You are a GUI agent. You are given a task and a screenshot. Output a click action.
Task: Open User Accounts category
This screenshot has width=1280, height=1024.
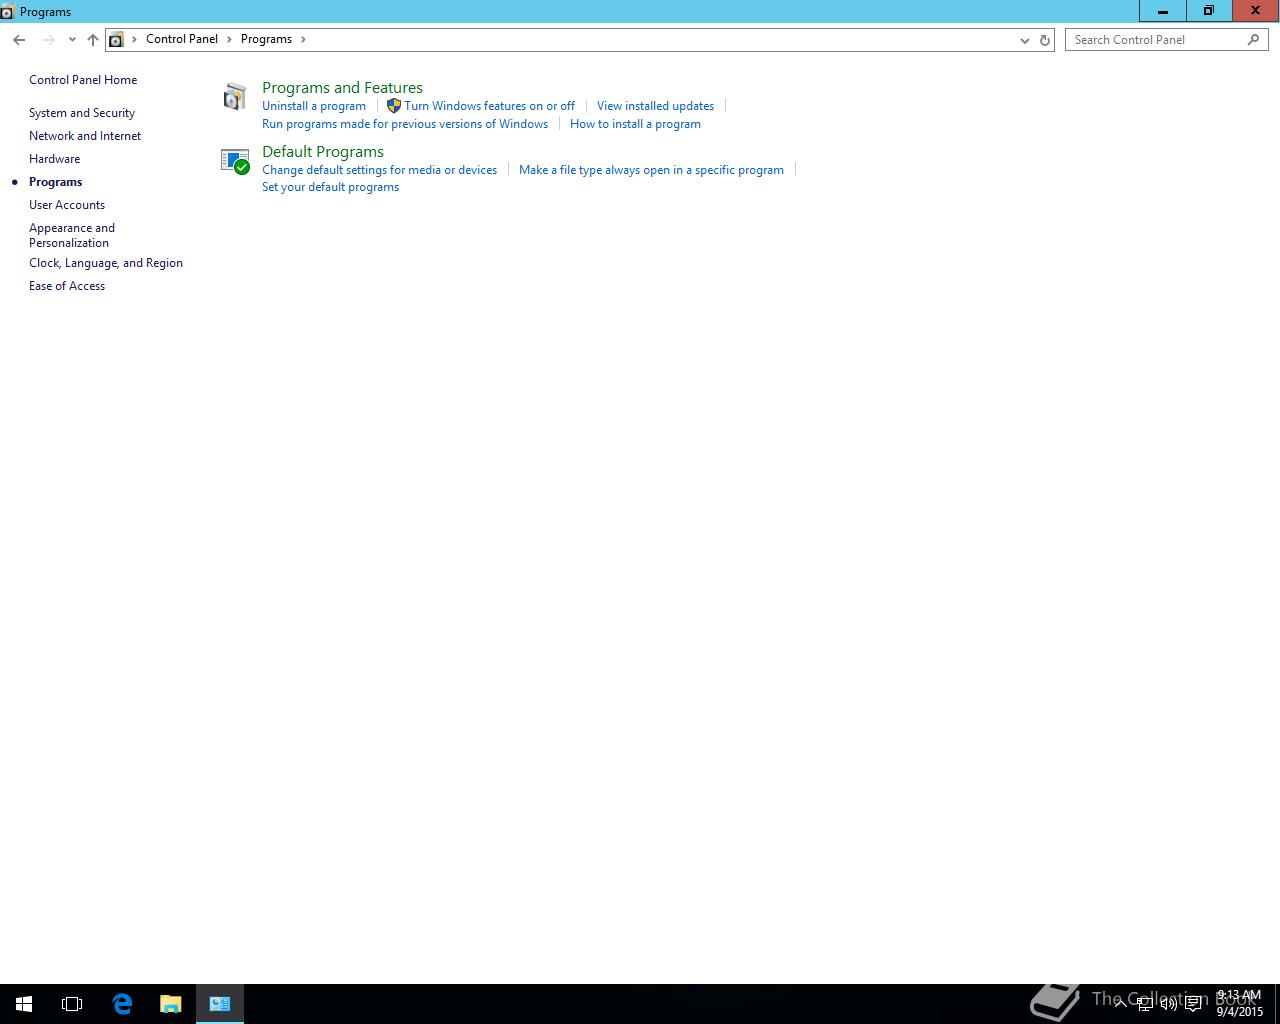pyautogui.click(x=67, y=205)
